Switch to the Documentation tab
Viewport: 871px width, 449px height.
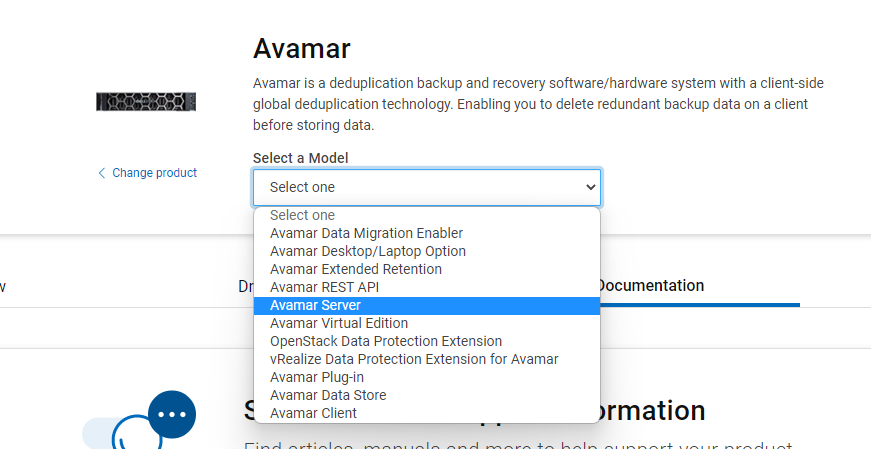pyautogui.click(x=650, y=286)
